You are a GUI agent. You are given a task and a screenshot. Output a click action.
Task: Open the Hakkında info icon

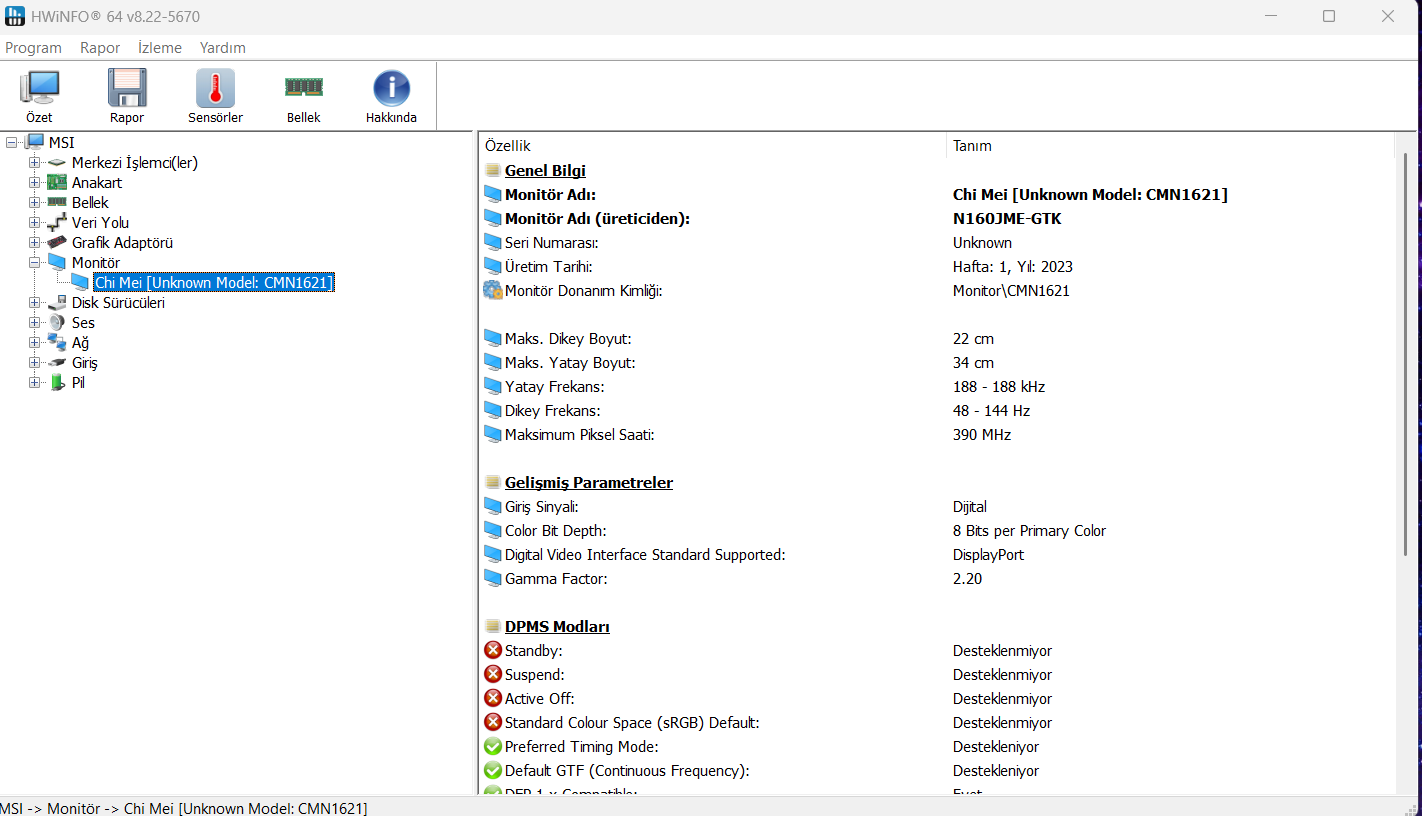(391, 88)
